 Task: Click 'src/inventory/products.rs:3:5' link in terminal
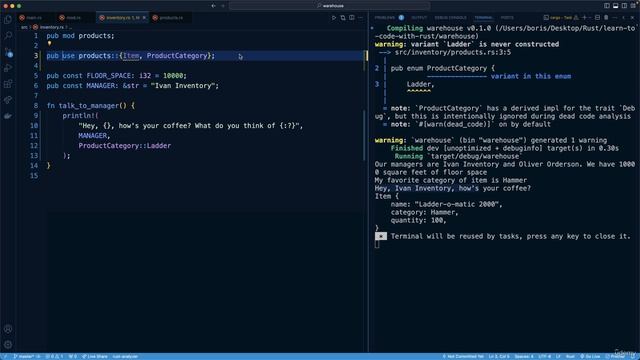(x=453, y=52)
